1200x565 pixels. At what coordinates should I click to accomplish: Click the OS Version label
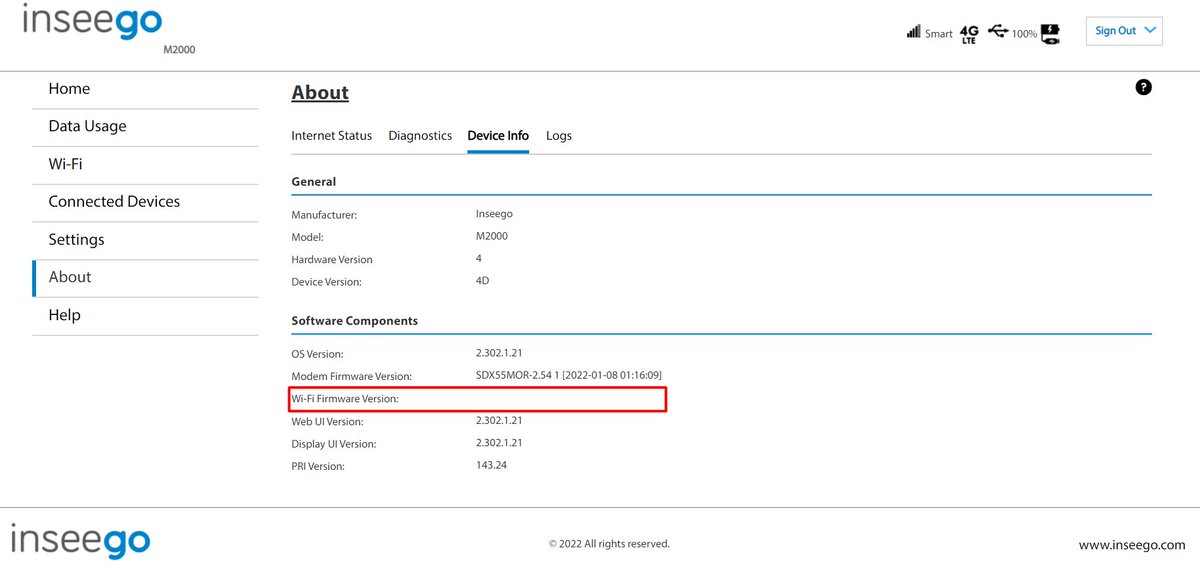[317, 354]
